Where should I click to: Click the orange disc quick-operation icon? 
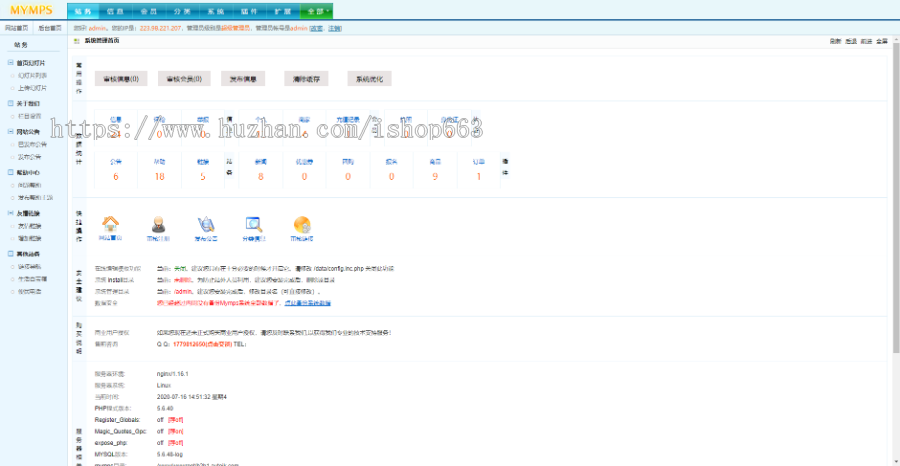(301, 225)
